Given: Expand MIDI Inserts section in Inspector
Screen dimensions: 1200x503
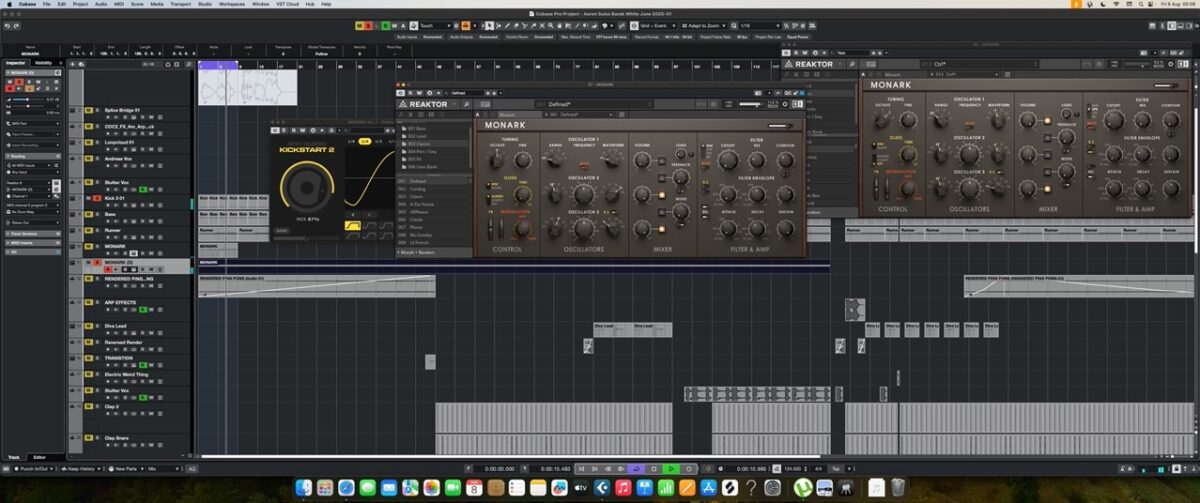Looking at the screenshot, I should click(x=33, y=244).
